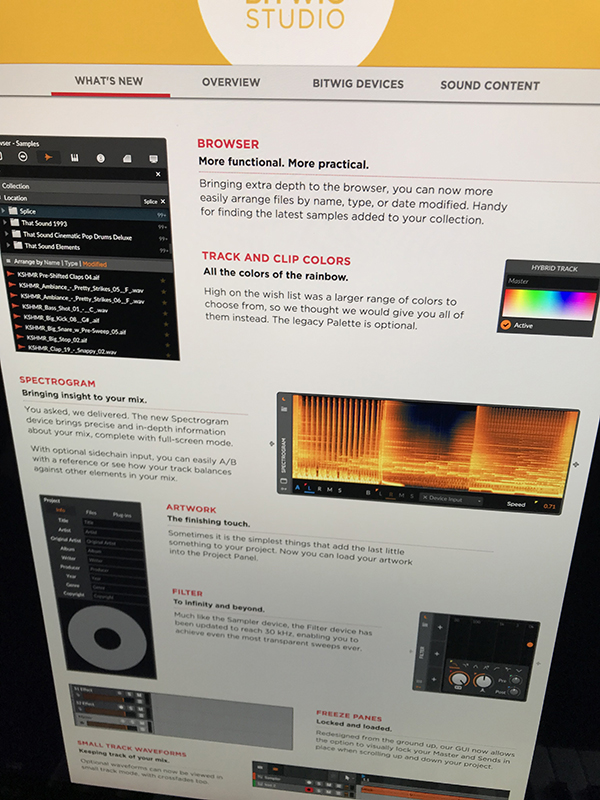Toggle Spectrogram input A
This screenshot has height=800, width=600.
point(297,488)
